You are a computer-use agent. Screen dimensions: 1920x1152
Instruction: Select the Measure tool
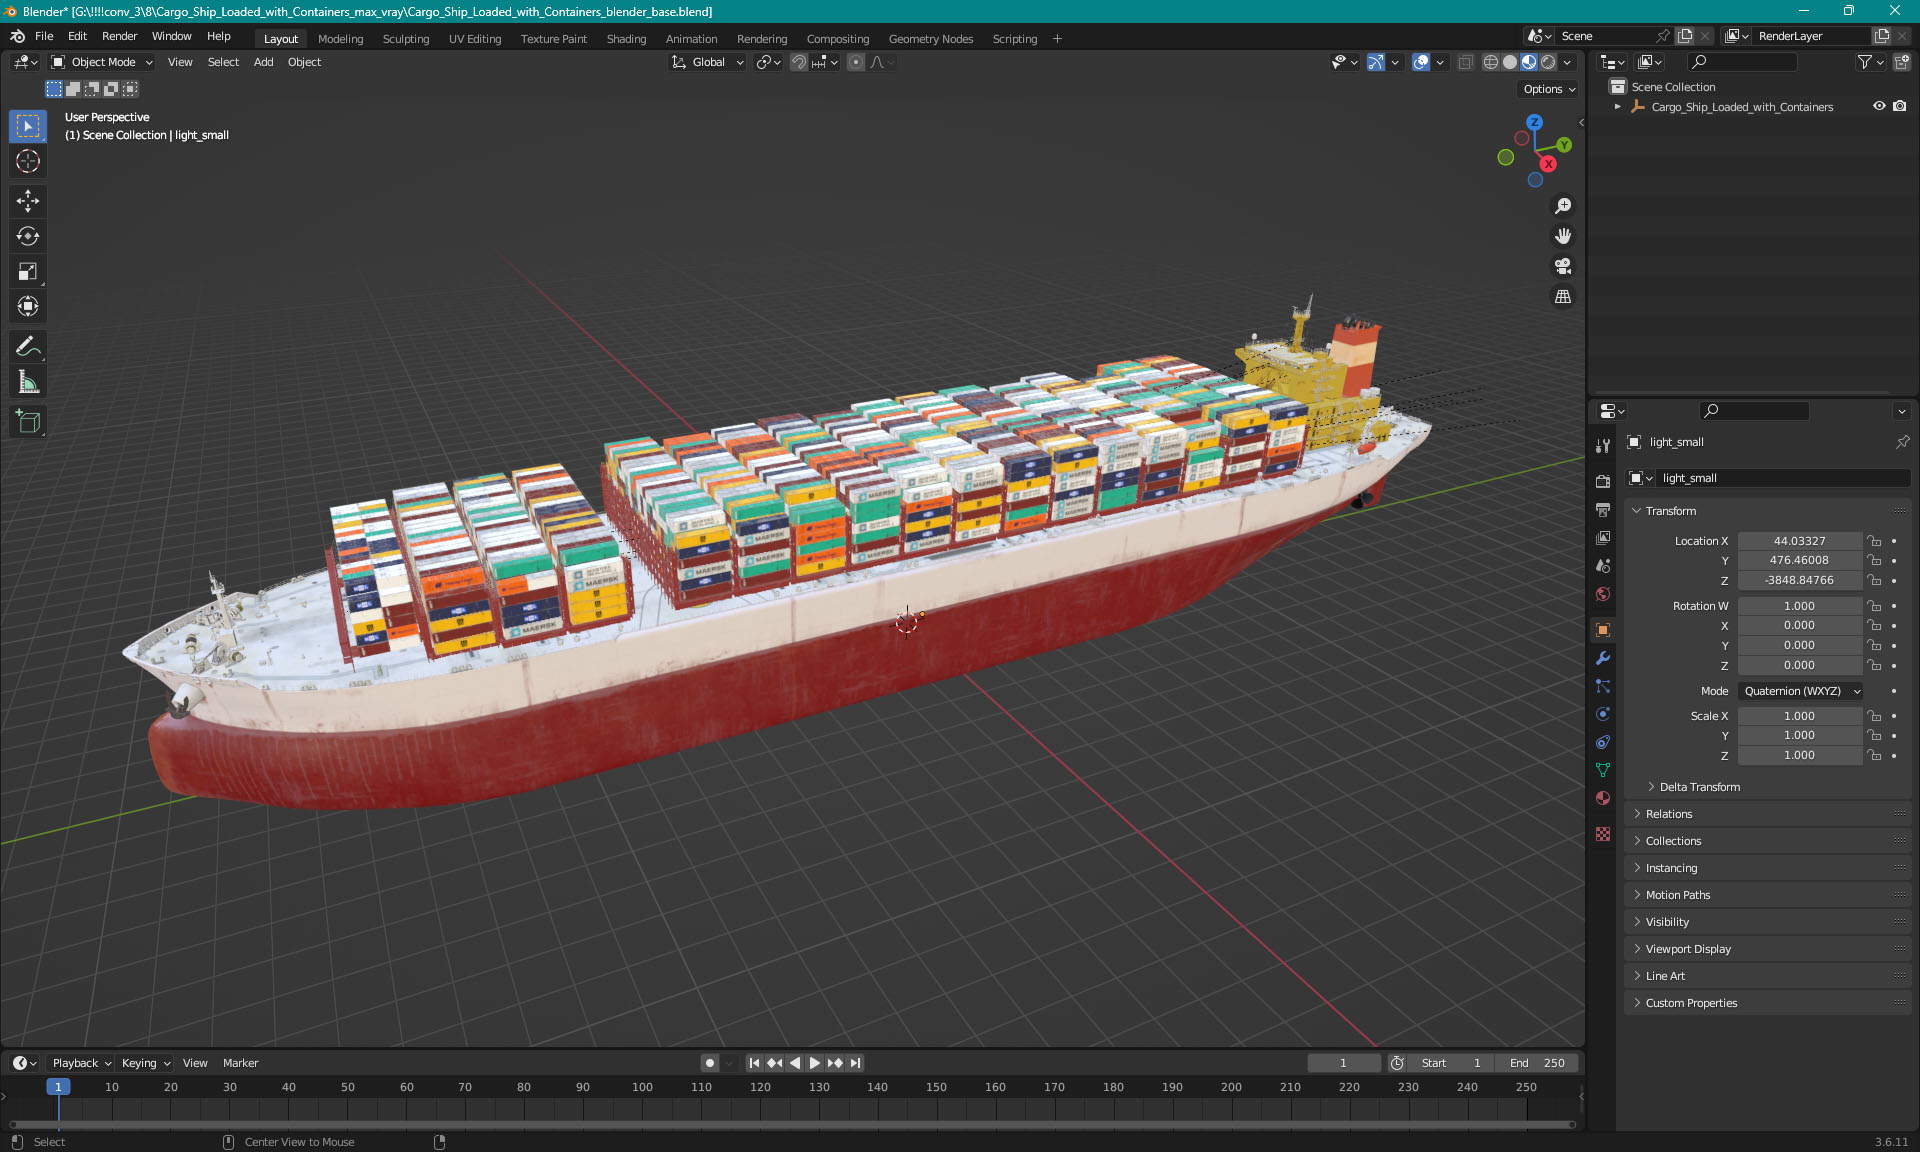point(28,382)
